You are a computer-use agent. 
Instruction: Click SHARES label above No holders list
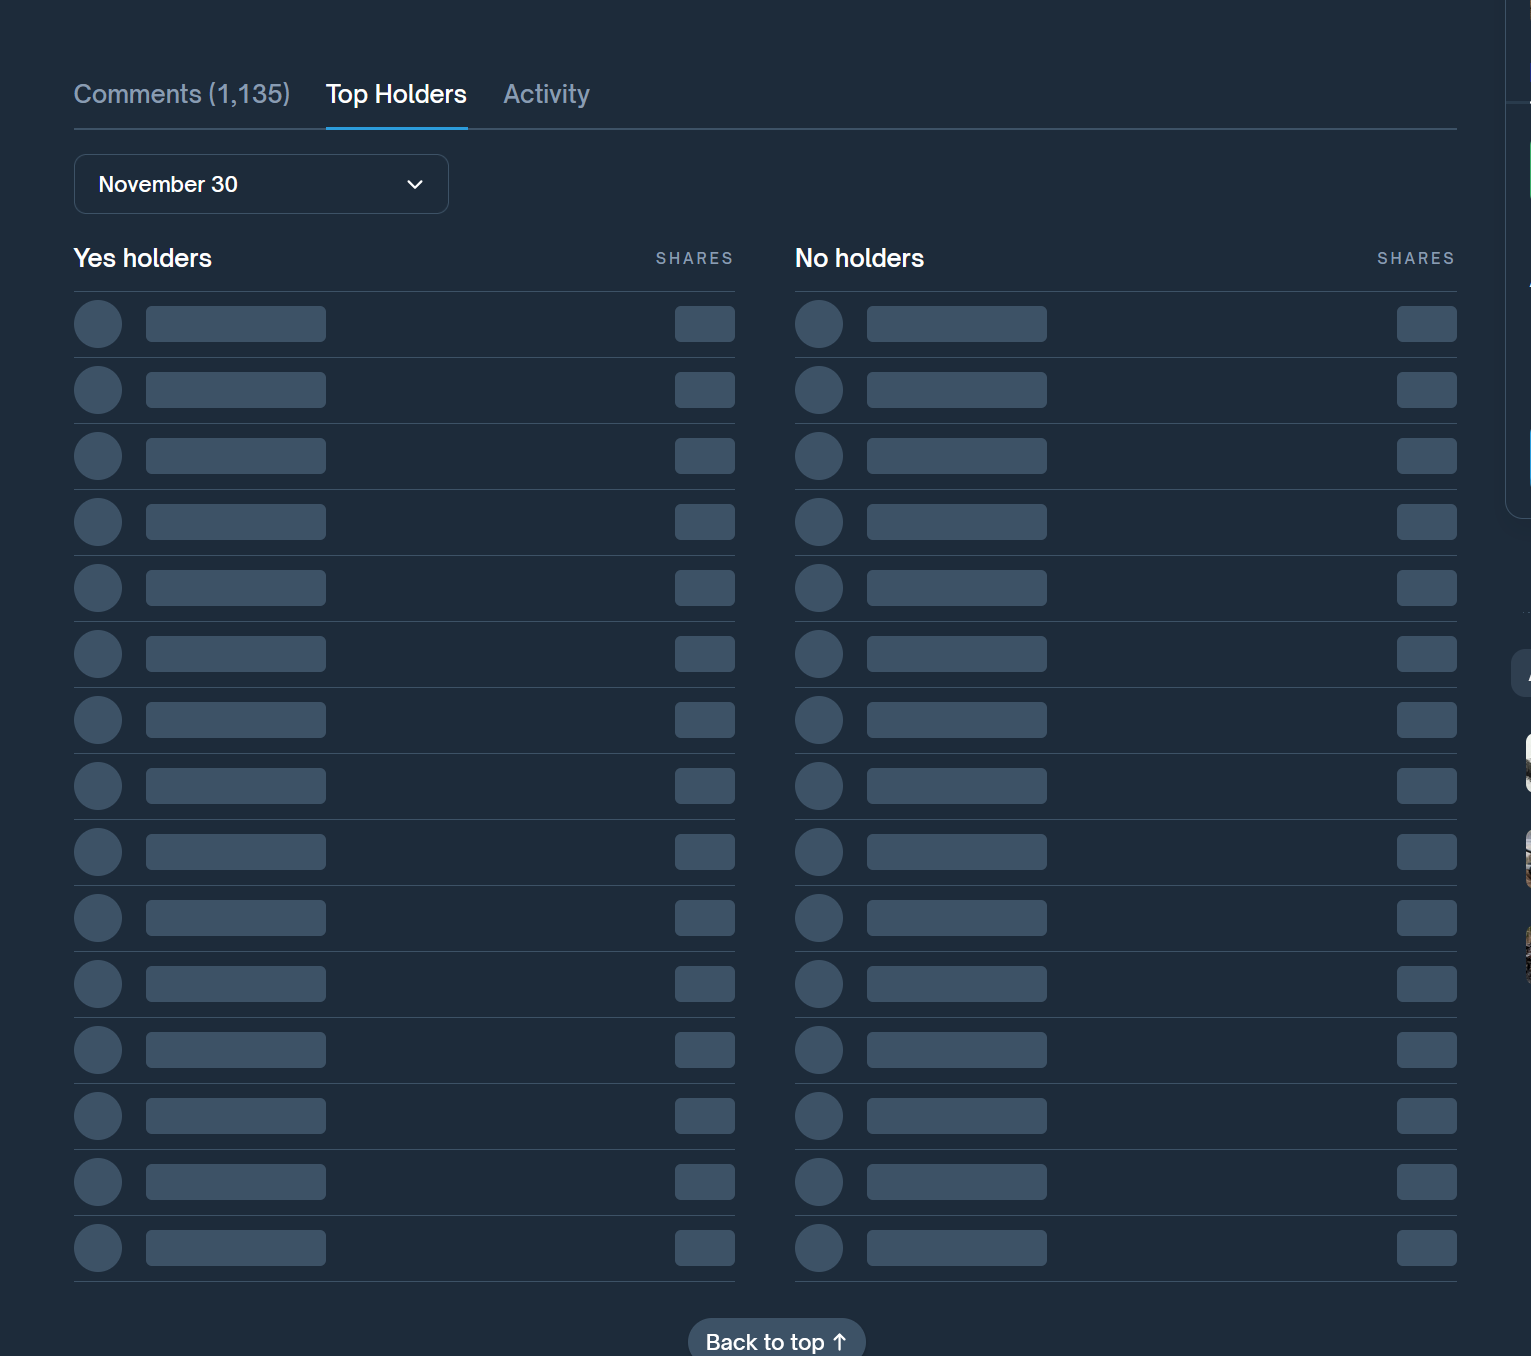pyautogui.click(x=1415, y=258)
